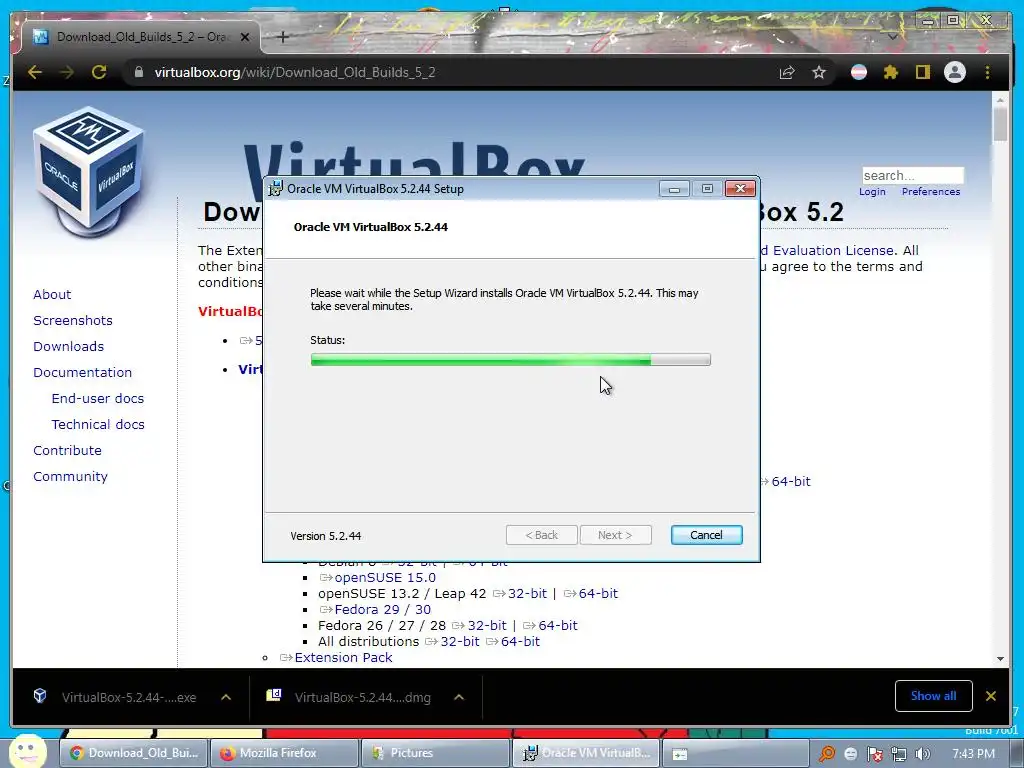Click the VirtualBox cube logo
This screenshot has width=1024, height=768.
pos(89,171)
